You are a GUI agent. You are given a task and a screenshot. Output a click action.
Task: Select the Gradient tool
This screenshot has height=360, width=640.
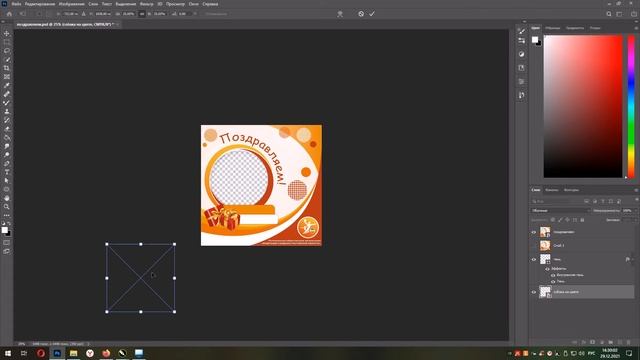point(7,138)
